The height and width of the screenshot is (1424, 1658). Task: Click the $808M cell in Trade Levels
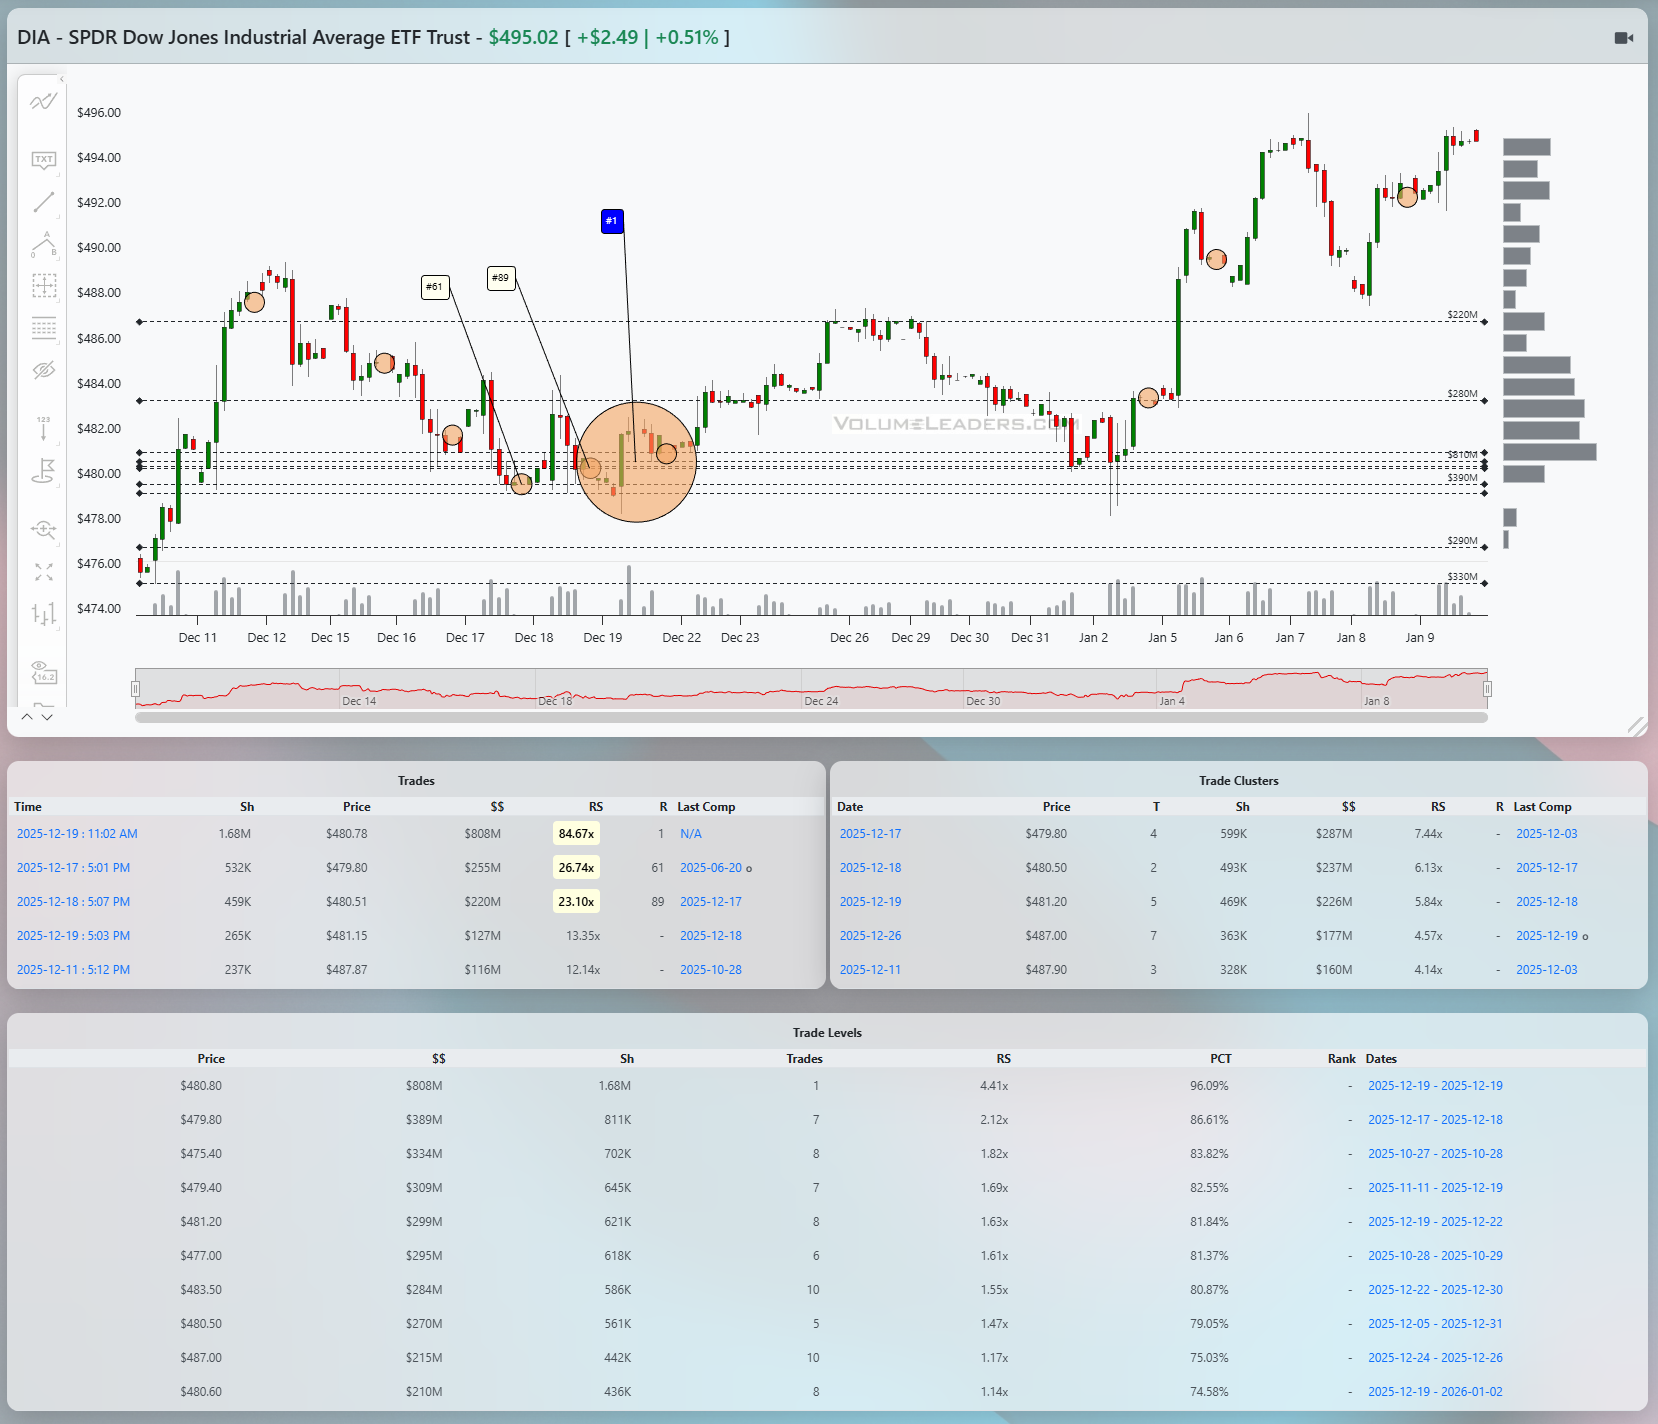[x=424, y=1086]
